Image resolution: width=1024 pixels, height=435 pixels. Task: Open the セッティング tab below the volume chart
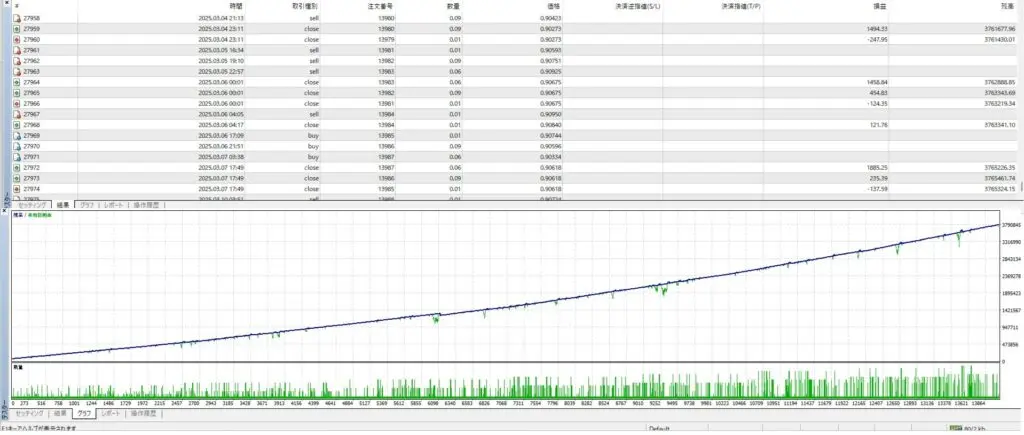coord(29,414)
